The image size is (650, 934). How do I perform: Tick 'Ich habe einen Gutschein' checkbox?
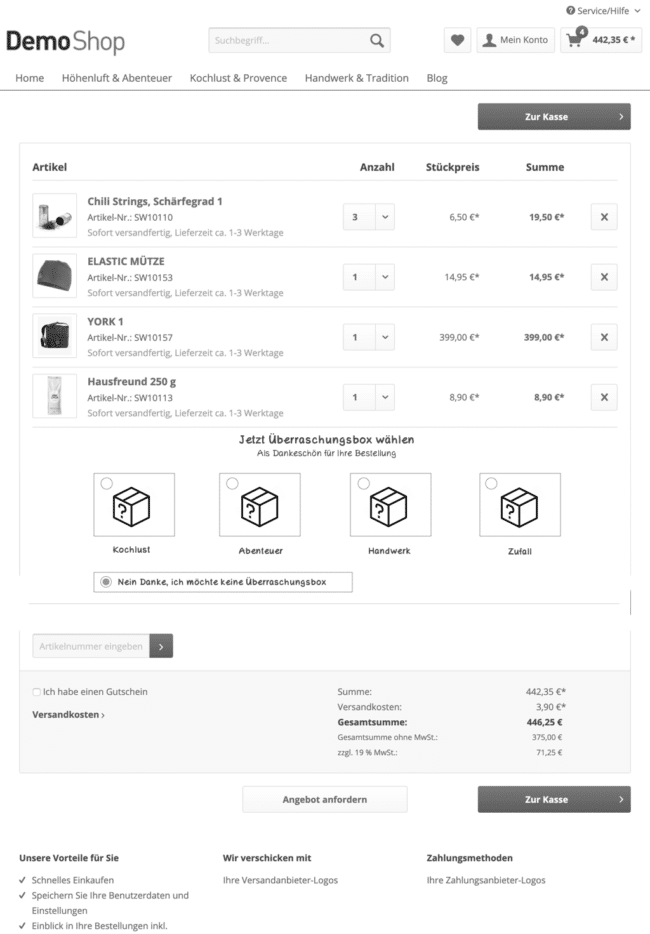coord(36,692)
